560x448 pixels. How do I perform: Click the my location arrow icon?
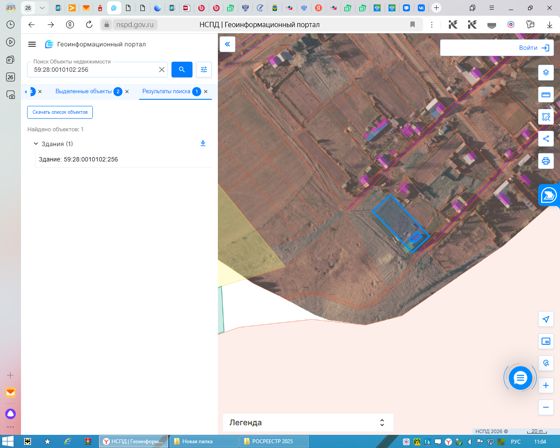click(545, 319)
